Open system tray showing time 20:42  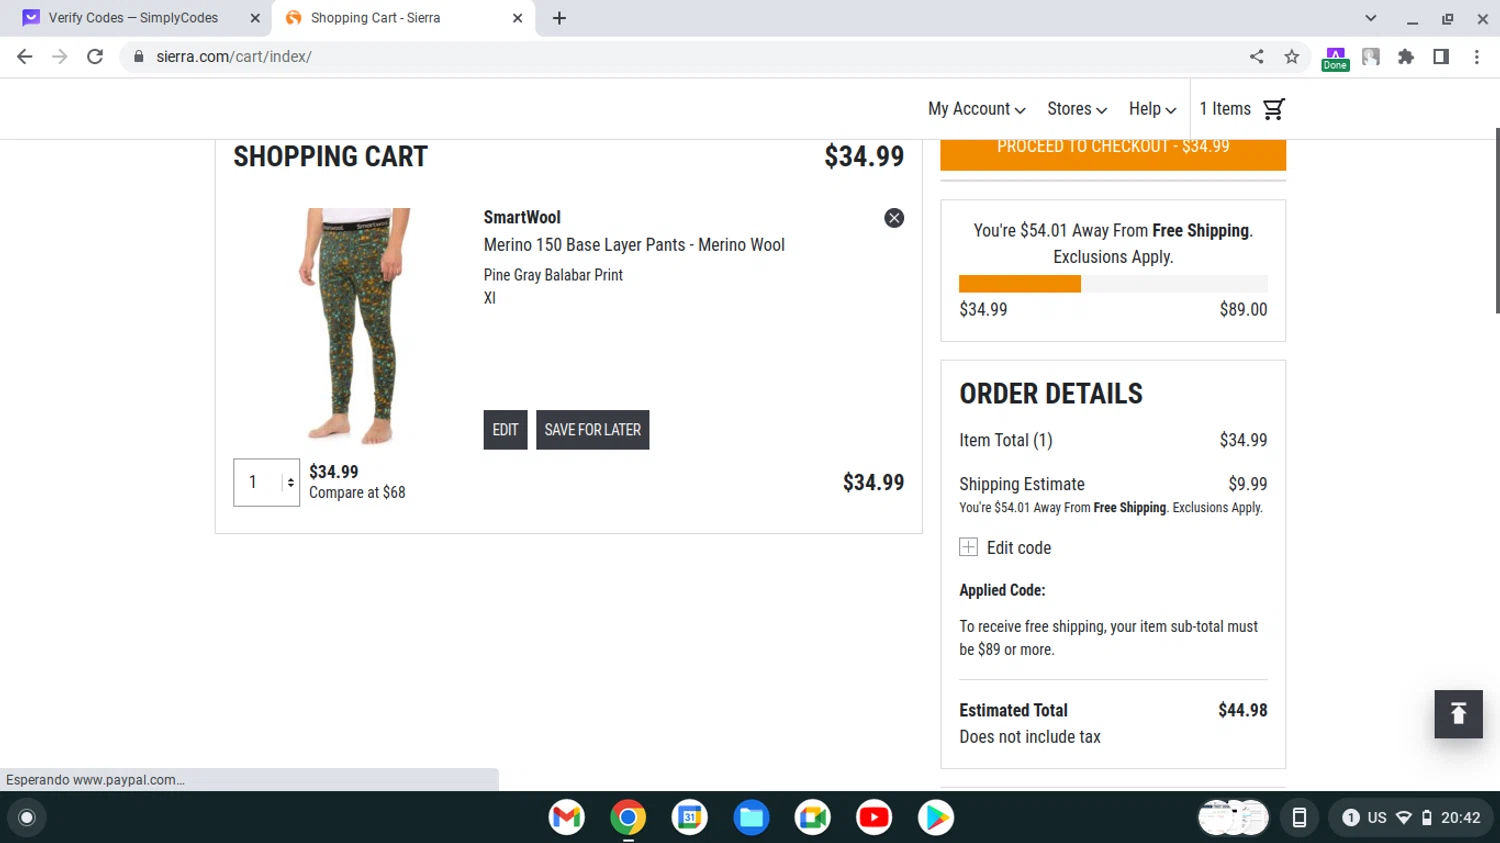[x=1410, y=818]
